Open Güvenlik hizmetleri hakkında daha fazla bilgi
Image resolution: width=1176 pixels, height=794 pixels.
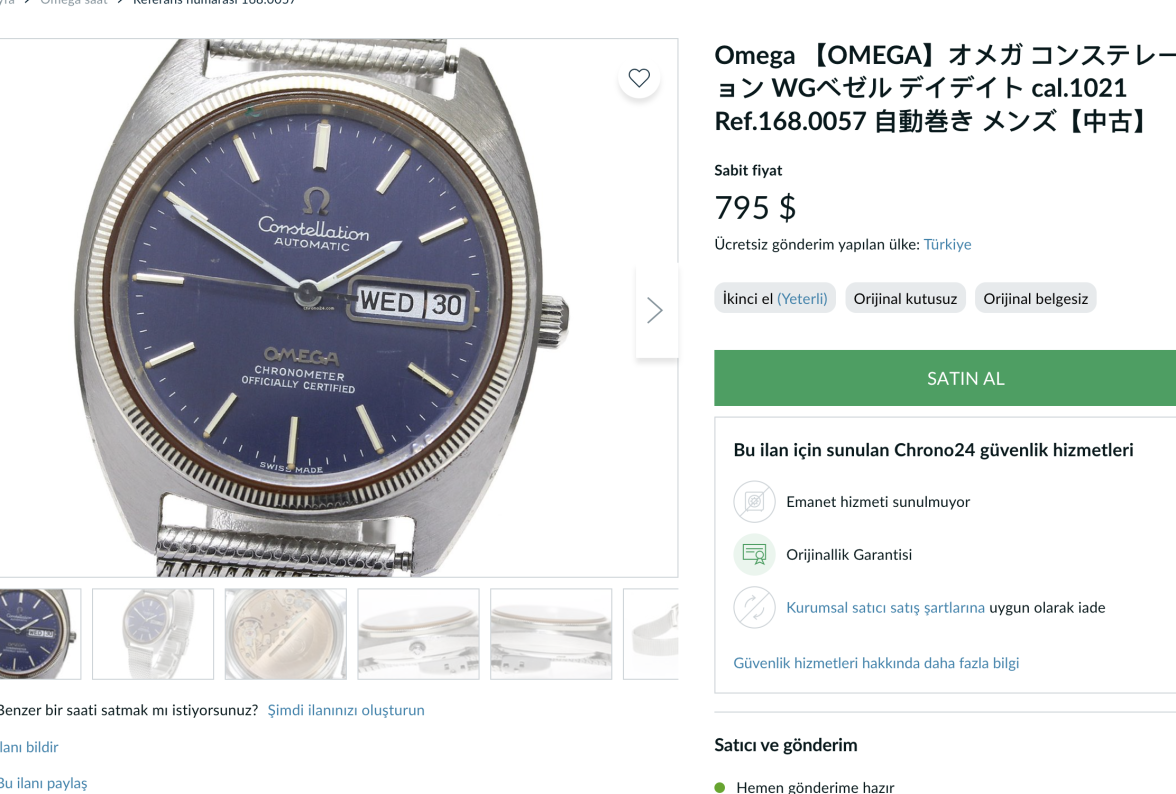coord(876,663)
